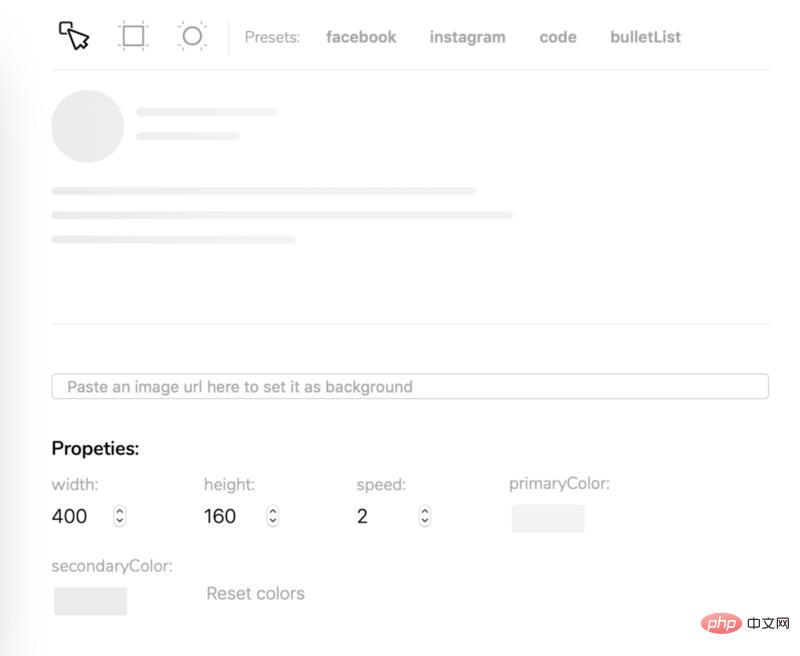The height and width of the screenshot is (656, 800).
Task: Adjust the speed stepper arrows
Action: (425, 516)
